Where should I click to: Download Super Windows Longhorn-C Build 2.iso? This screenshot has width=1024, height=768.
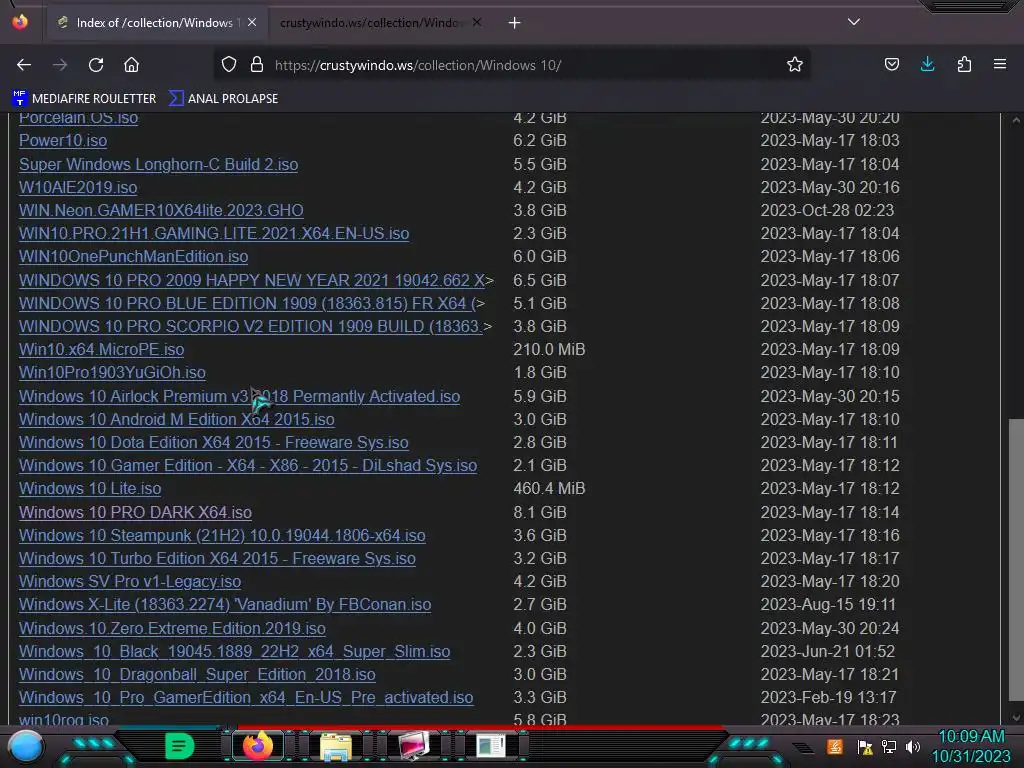click(x=159, y=164)
